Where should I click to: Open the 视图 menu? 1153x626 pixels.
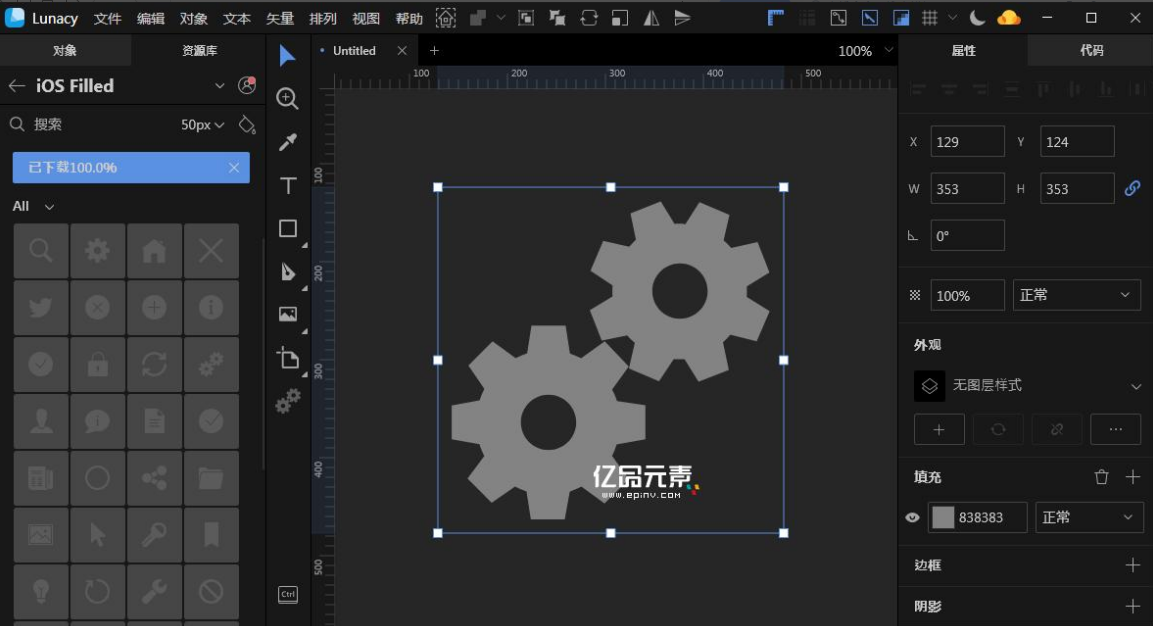(x=365, y=17)
